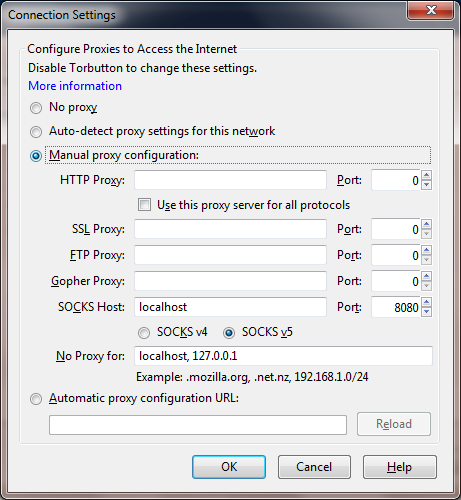Viewport: 461px width, 500px height.
Task: Click the No Proxy for text field
Action: 283,356
